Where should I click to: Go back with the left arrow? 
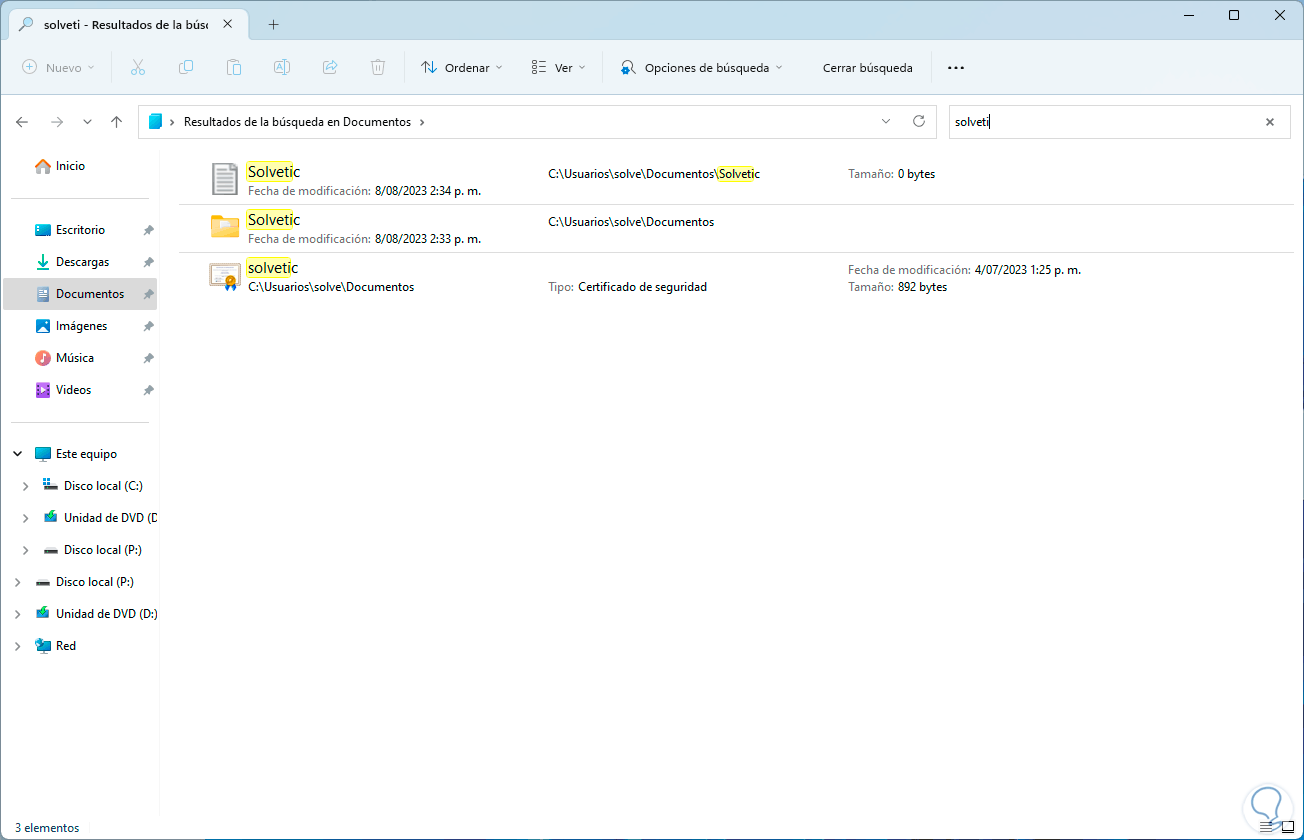(x=22, y=122)
